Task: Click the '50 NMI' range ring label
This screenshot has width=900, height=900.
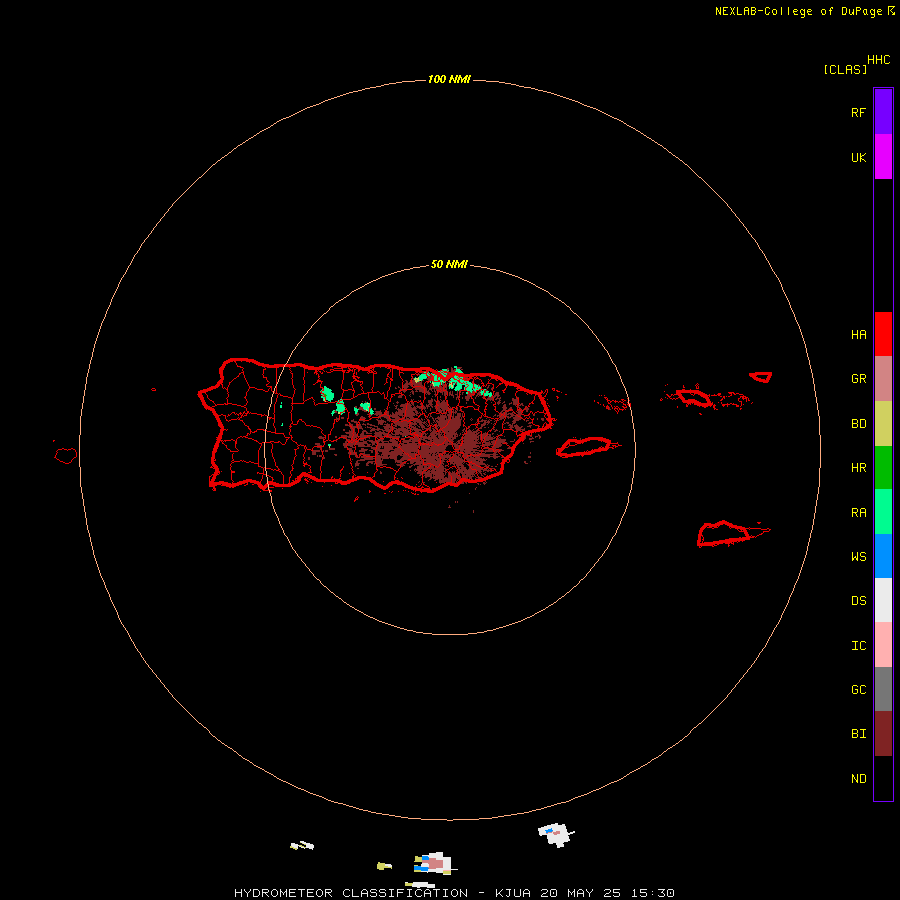Action: [449, 264]
